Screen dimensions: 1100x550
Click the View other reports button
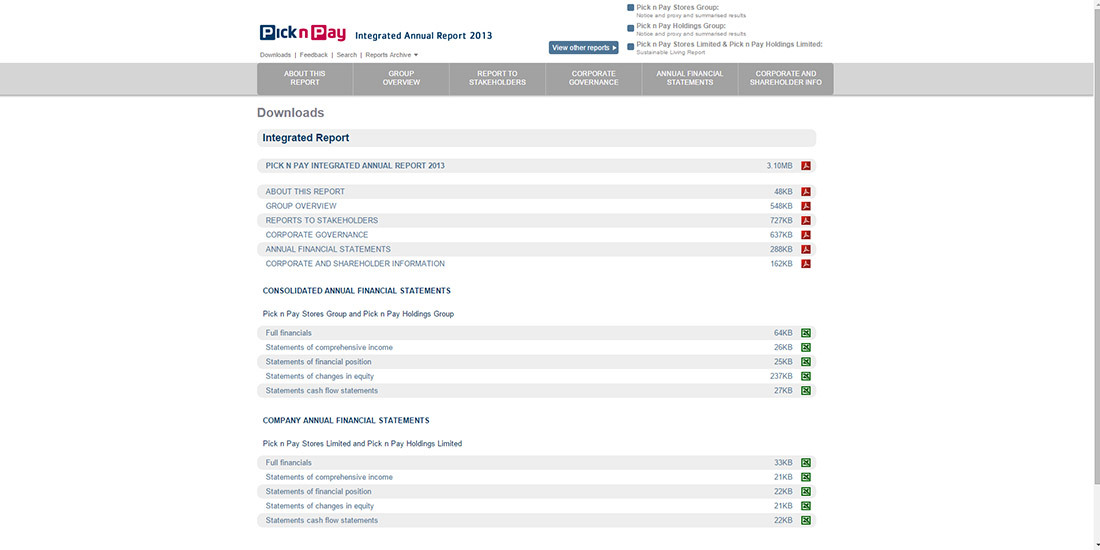pos(584,48)
